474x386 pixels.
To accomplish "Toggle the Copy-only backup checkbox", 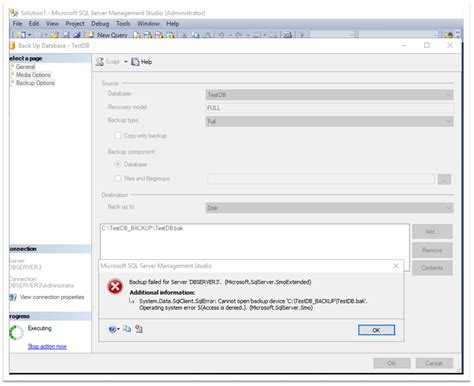I will click(118, 135).
